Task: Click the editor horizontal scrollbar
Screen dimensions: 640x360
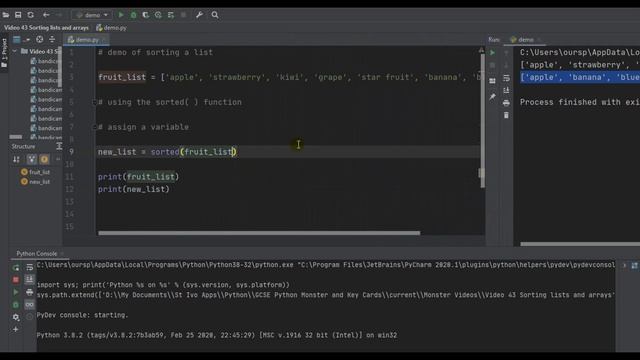Action: 259,233
